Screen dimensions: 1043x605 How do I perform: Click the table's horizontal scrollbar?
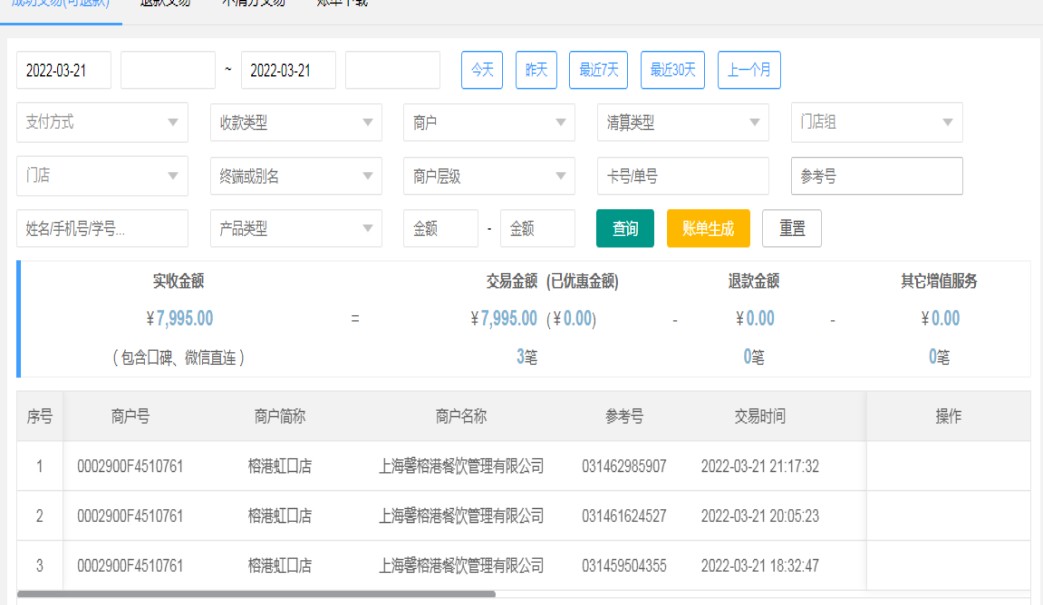(256, 594)
